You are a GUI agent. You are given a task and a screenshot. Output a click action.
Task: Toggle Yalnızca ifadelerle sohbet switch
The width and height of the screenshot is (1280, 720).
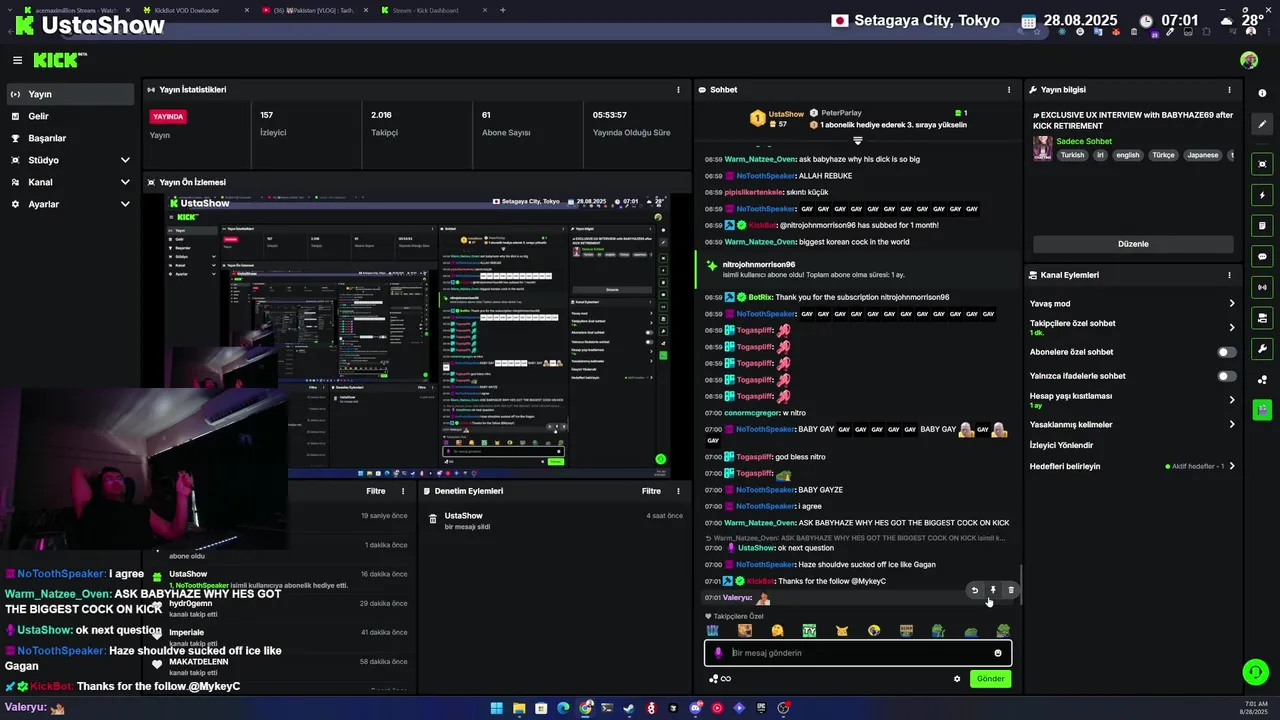(1227, 376)
